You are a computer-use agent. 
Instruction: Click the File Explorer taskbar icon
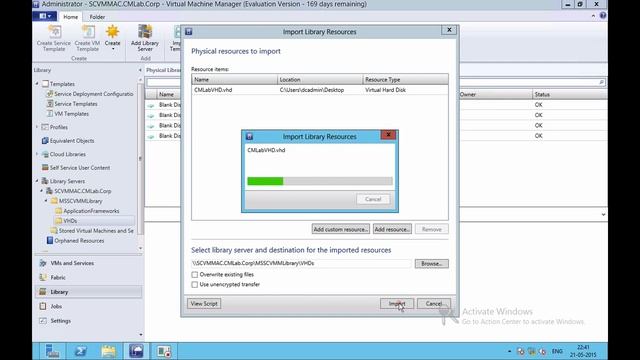pyautogui.click(x=109, y=351)
